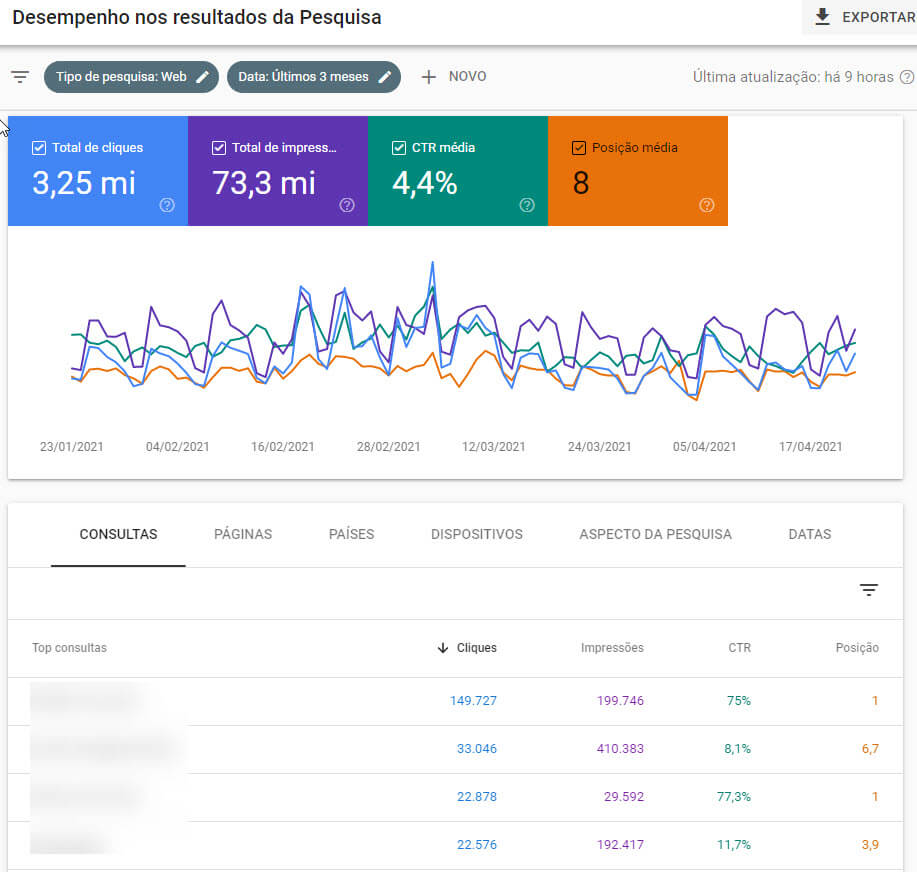The width and height of the screenshot is (917, 872).
Task: Open the Tipo de pesquisa: Web filter chip
Action: 120,76
